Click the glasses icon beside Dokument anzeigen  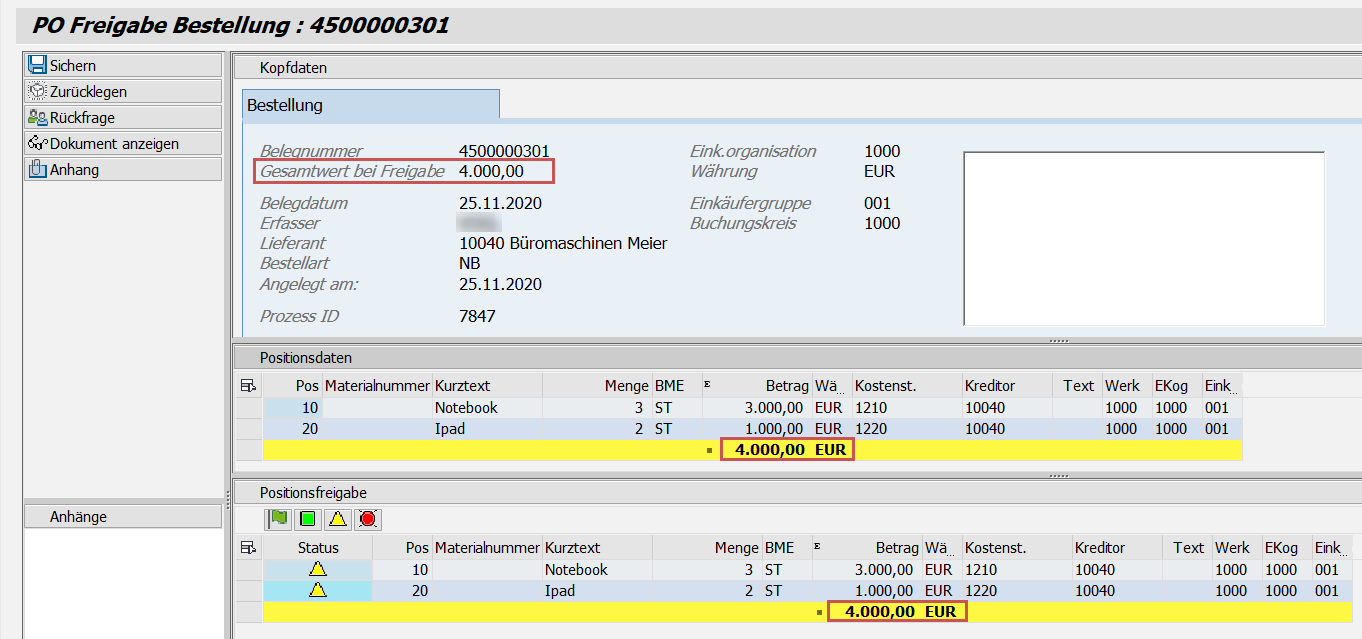click(x=37, y=143)
